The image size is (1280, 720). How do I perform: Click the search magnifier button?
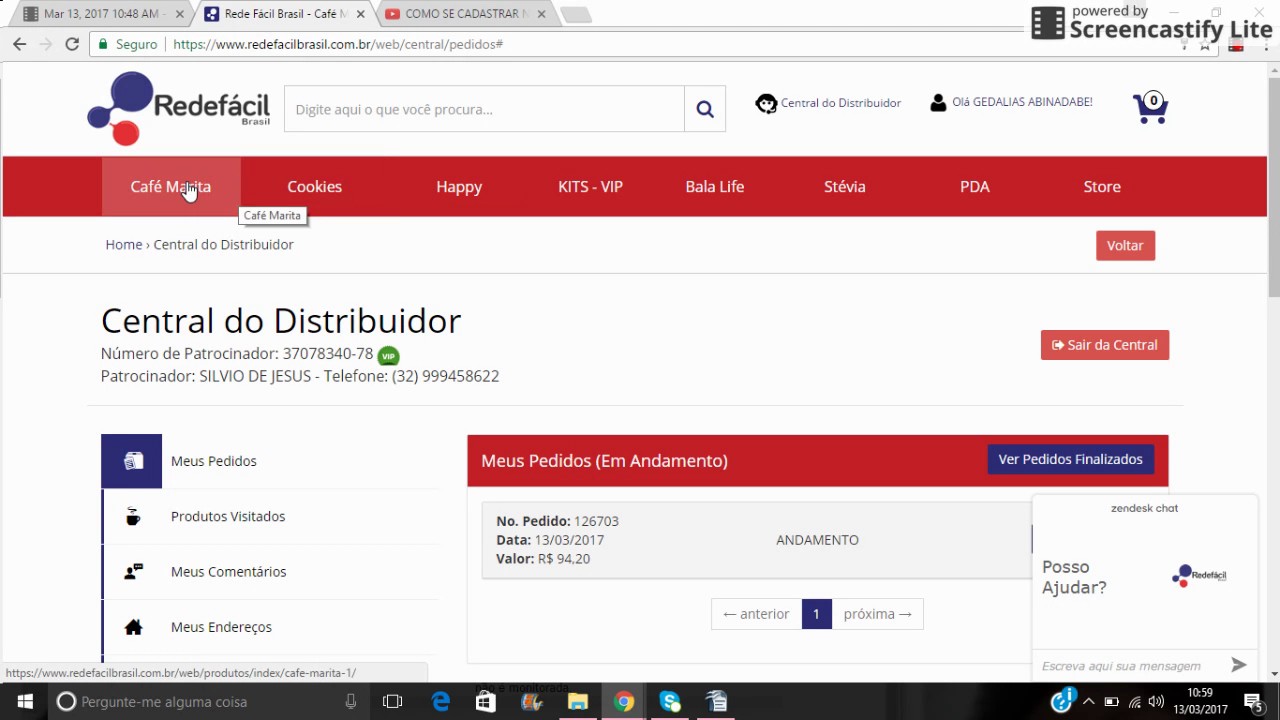(705, 109)
